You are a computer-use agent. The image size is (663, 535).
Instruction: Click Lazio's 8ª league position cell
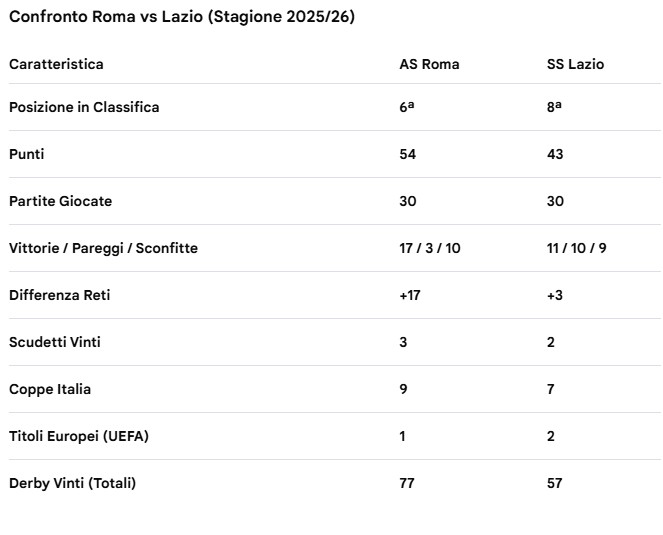[554, 107]
